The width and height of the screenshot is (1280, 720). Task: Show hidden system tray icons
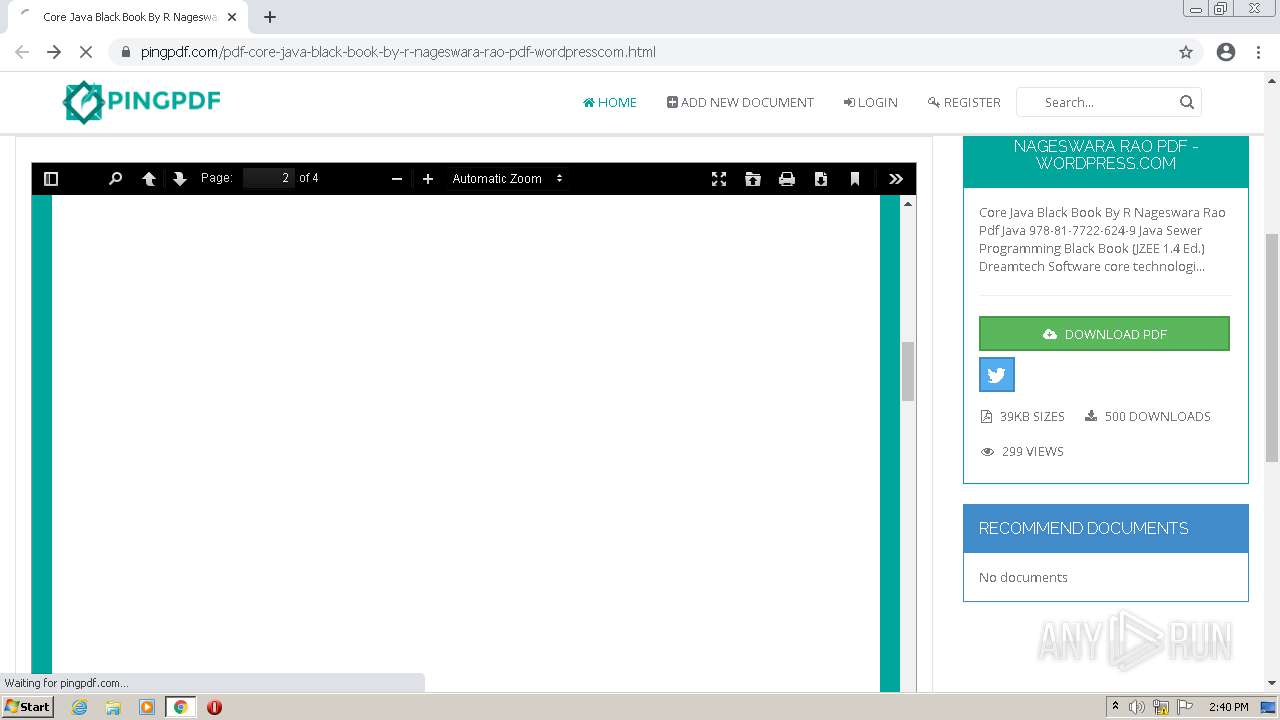1115,706
